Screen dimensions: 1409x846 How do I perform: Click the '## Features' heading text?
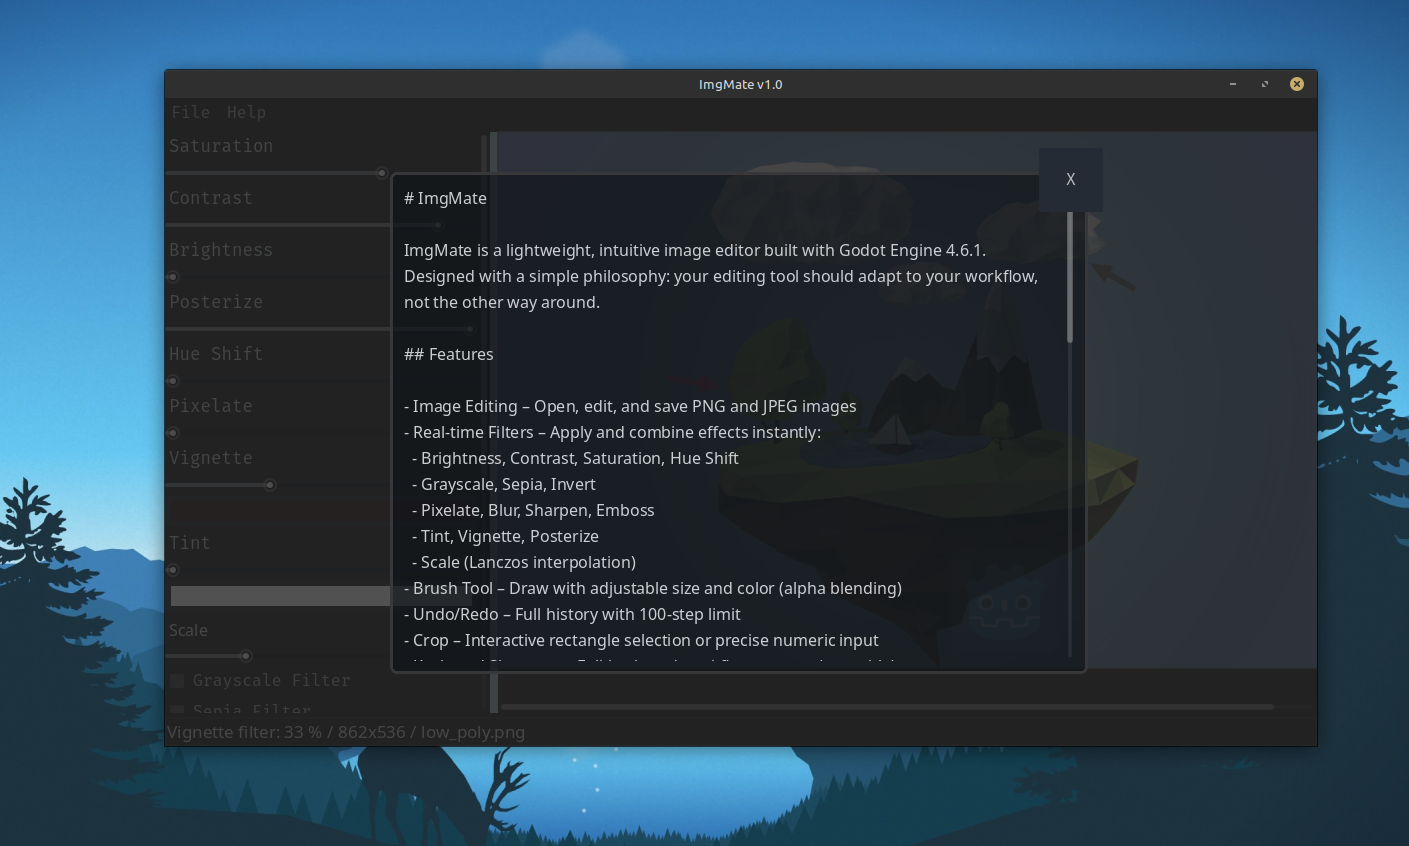(448, 355)
